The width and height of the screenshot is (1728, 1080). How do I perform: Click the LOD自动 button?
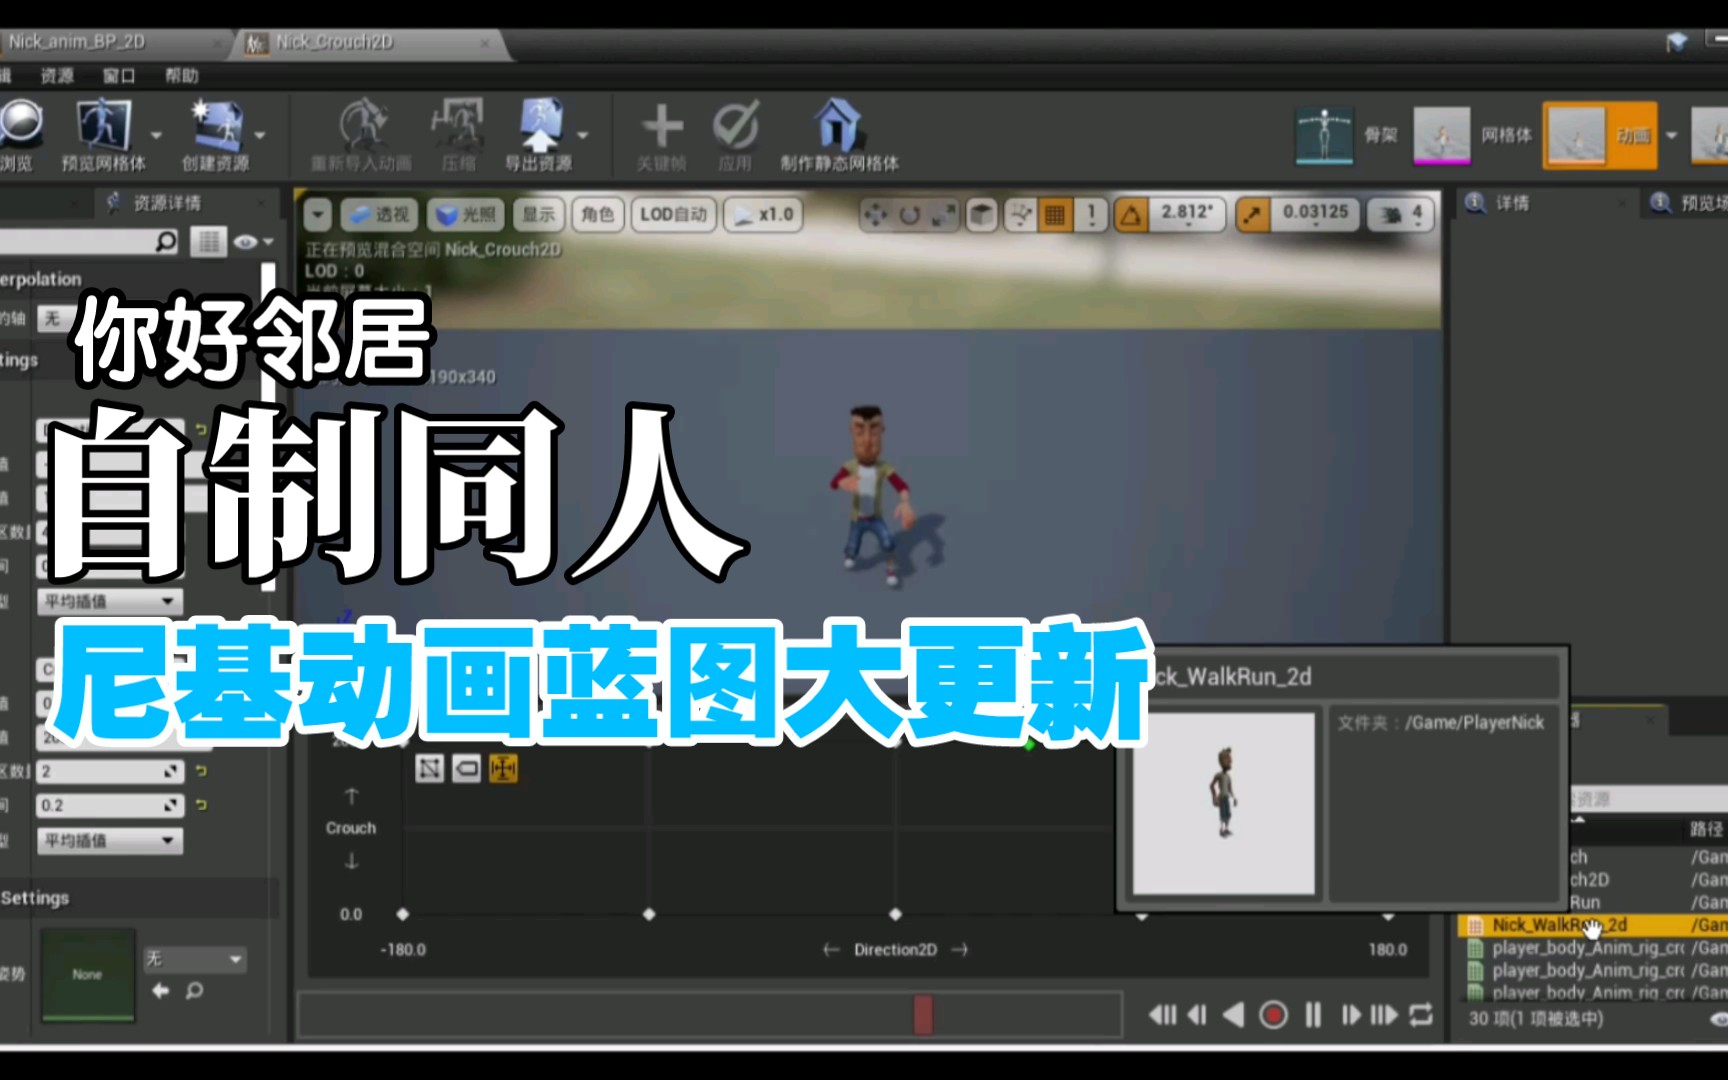(x=673, y=215)
